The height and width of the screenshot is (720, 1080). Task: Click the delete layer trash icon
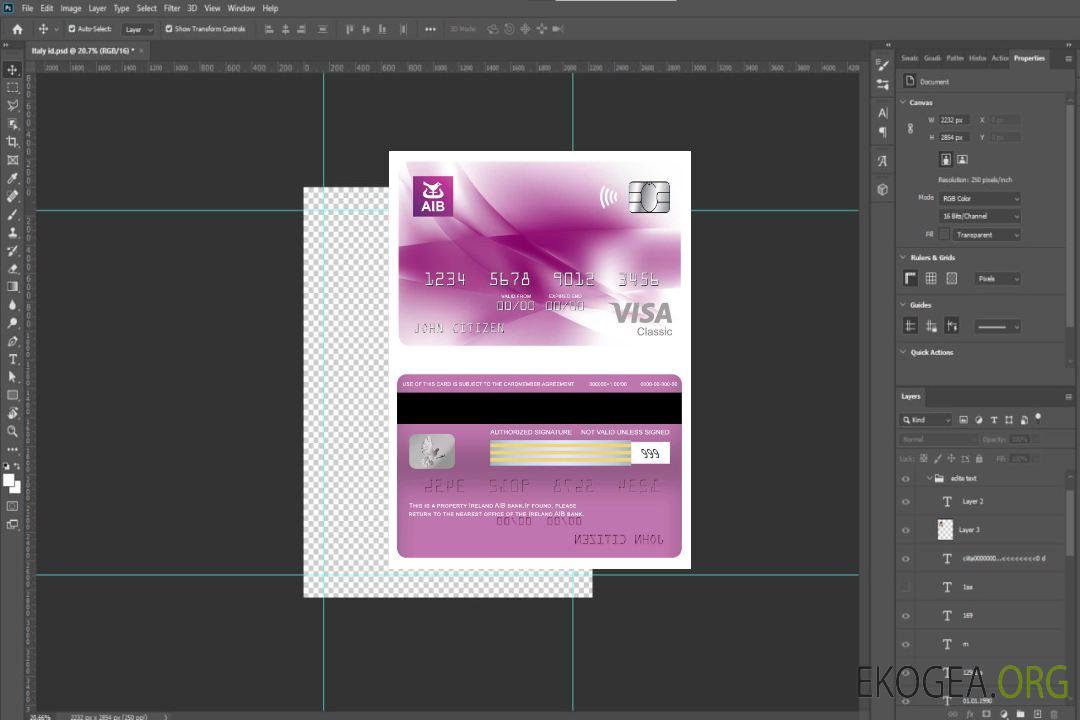(1054, 714)
